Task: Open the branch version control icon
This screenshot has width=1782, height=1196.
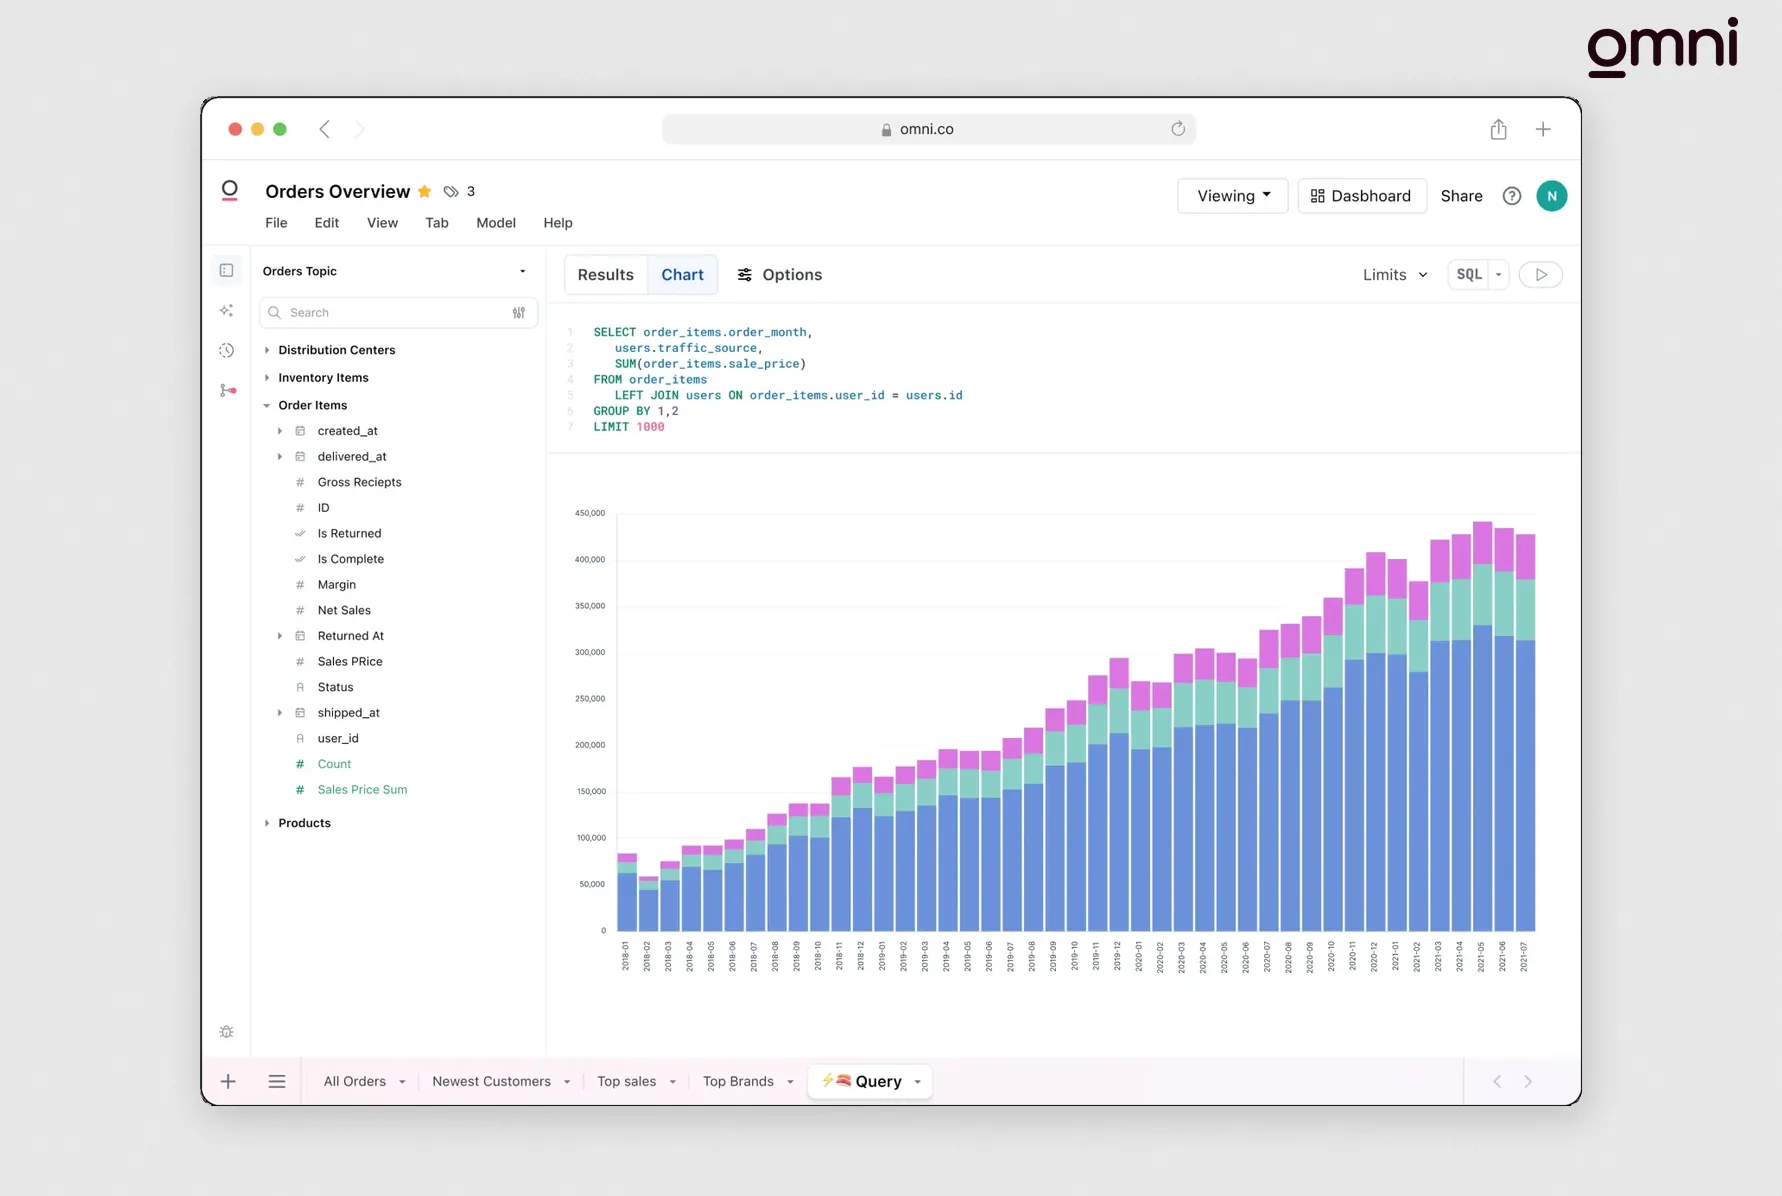Action: (227, 390)
